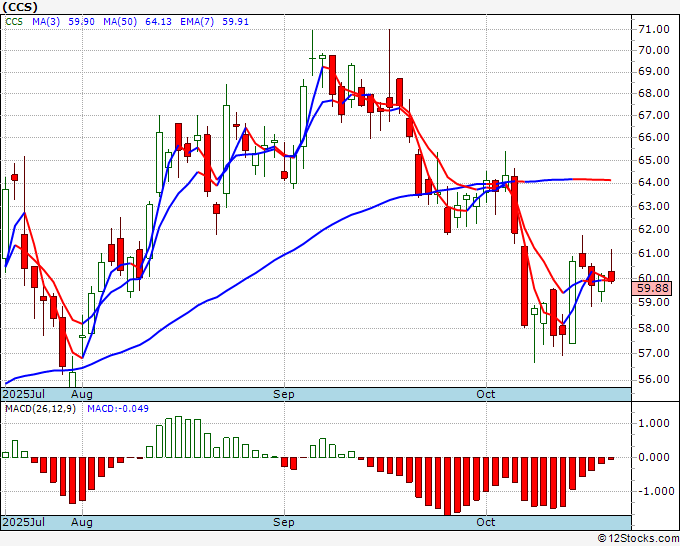Click the 63.00 price axis label

point(654,206)
